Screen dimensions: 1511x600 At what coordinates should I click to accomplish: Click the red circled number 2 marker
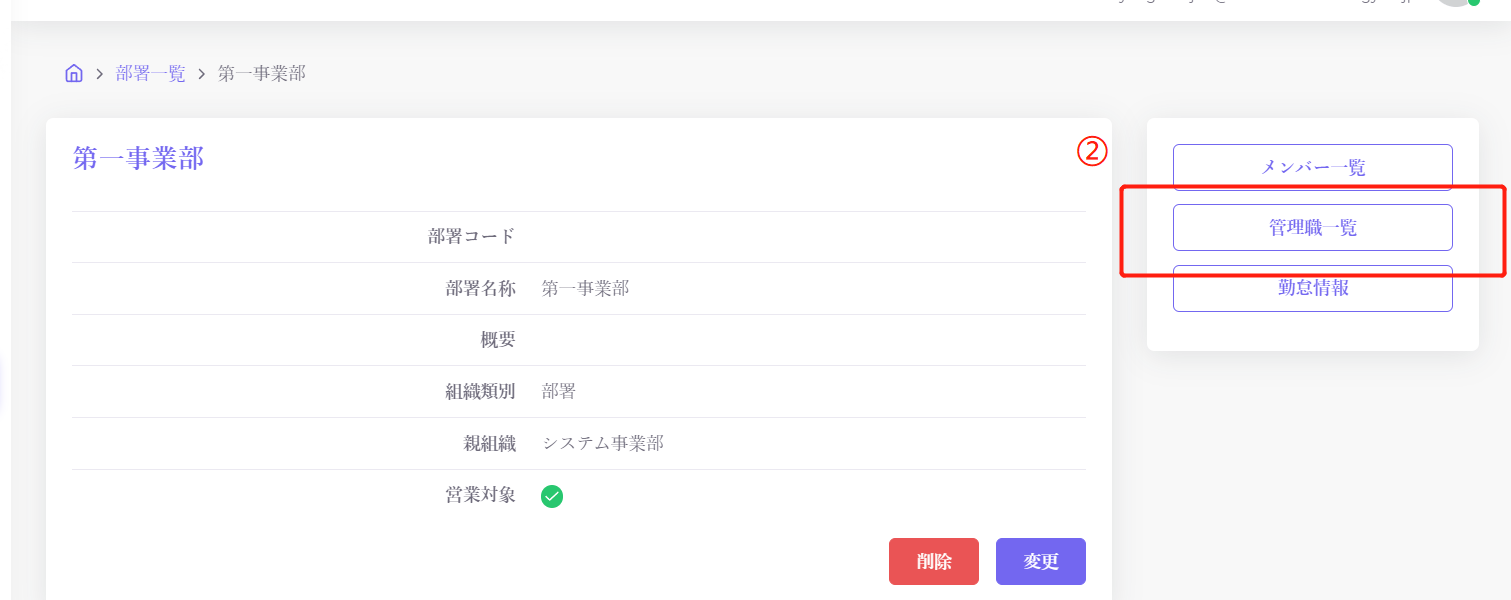(x=1089, y=152)
